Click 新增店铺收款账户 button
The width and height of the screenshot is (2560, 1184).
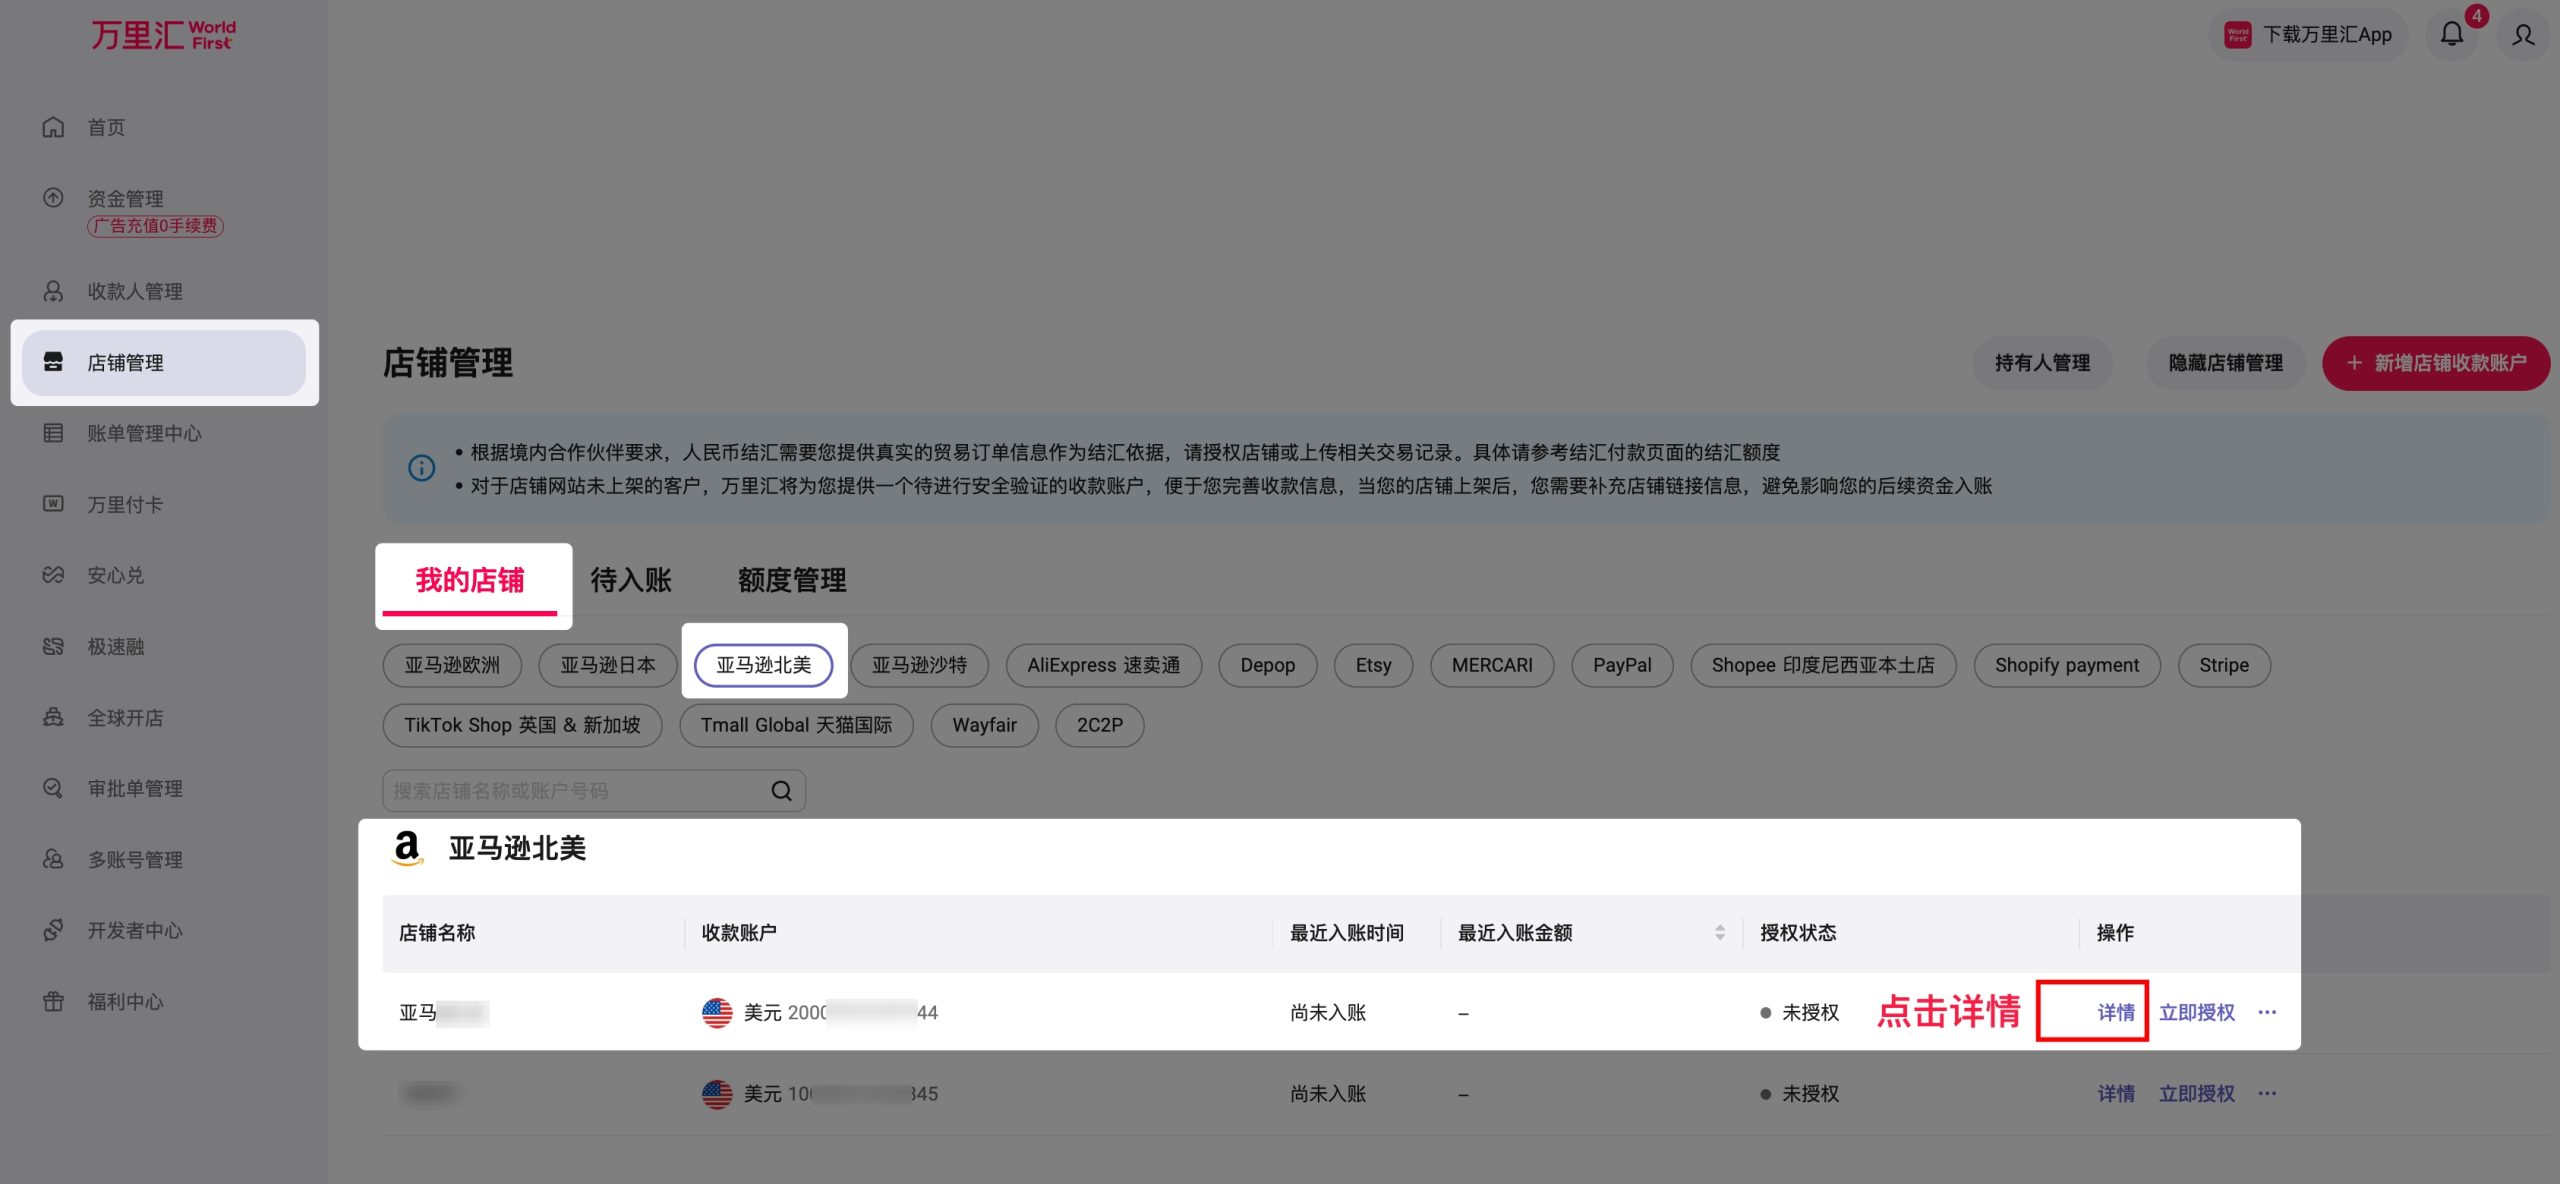pos(2435,363)
